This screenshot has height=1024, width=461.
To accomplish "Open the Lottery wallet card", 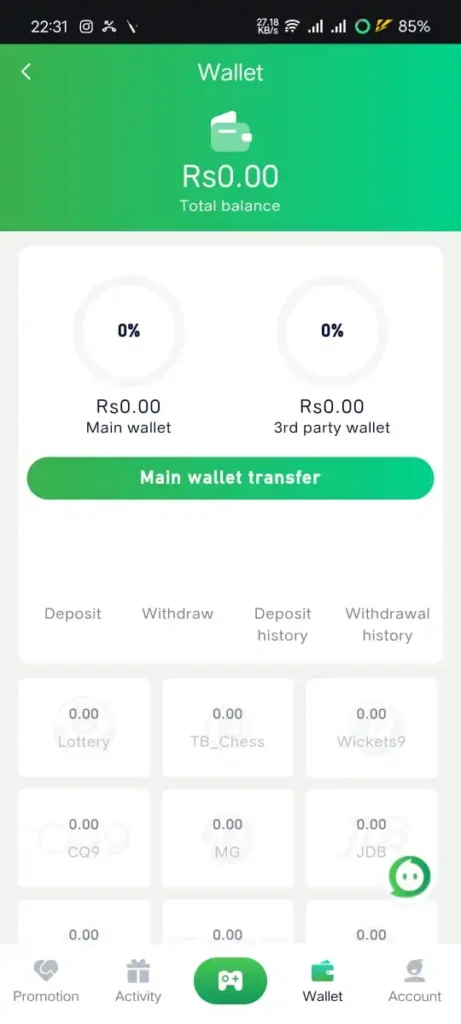I will click(x=84, y=728).
